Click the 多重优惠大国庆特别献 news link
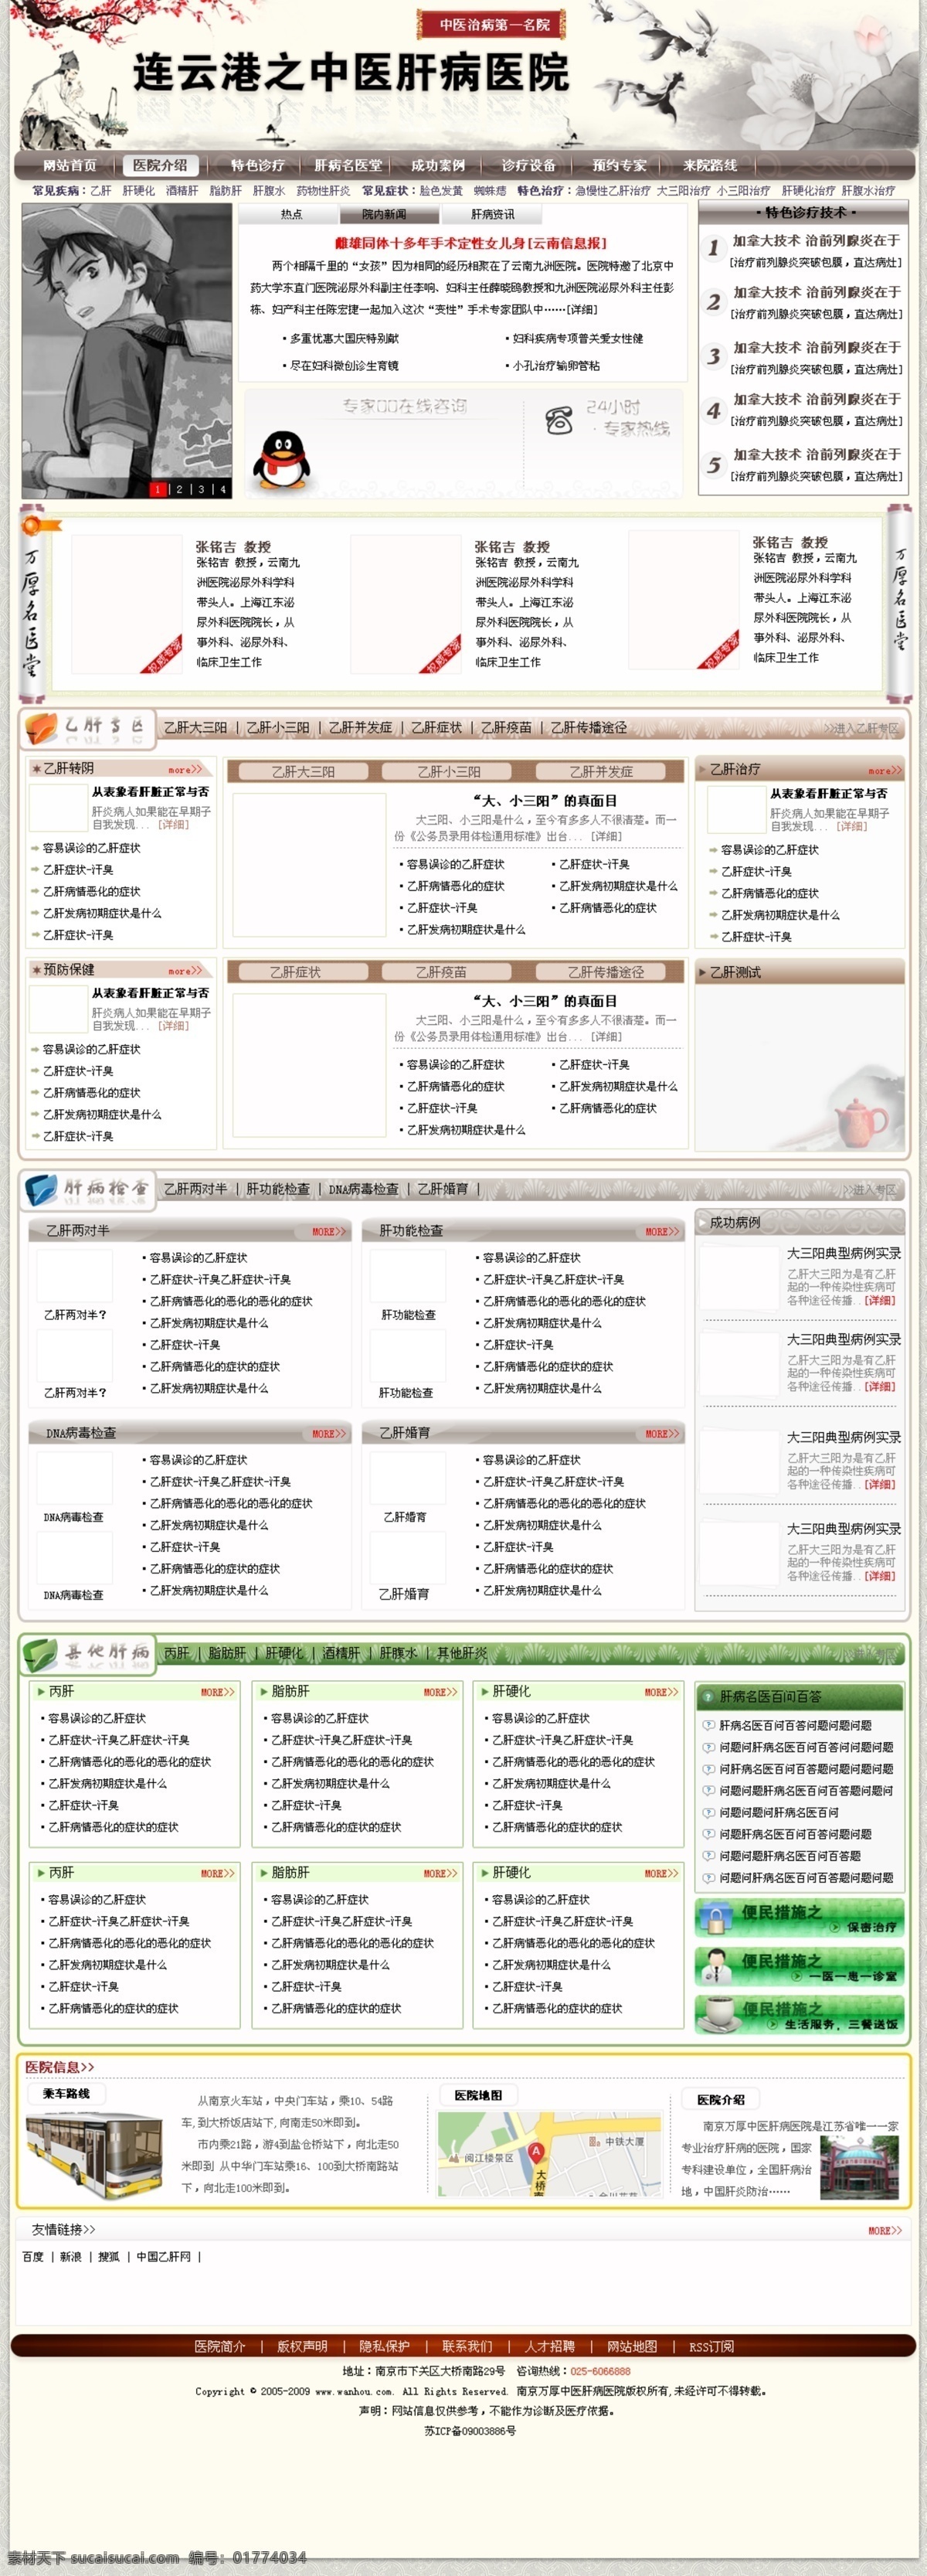The height and width of the screenshot is (2576, 927). tap(344, 339)
